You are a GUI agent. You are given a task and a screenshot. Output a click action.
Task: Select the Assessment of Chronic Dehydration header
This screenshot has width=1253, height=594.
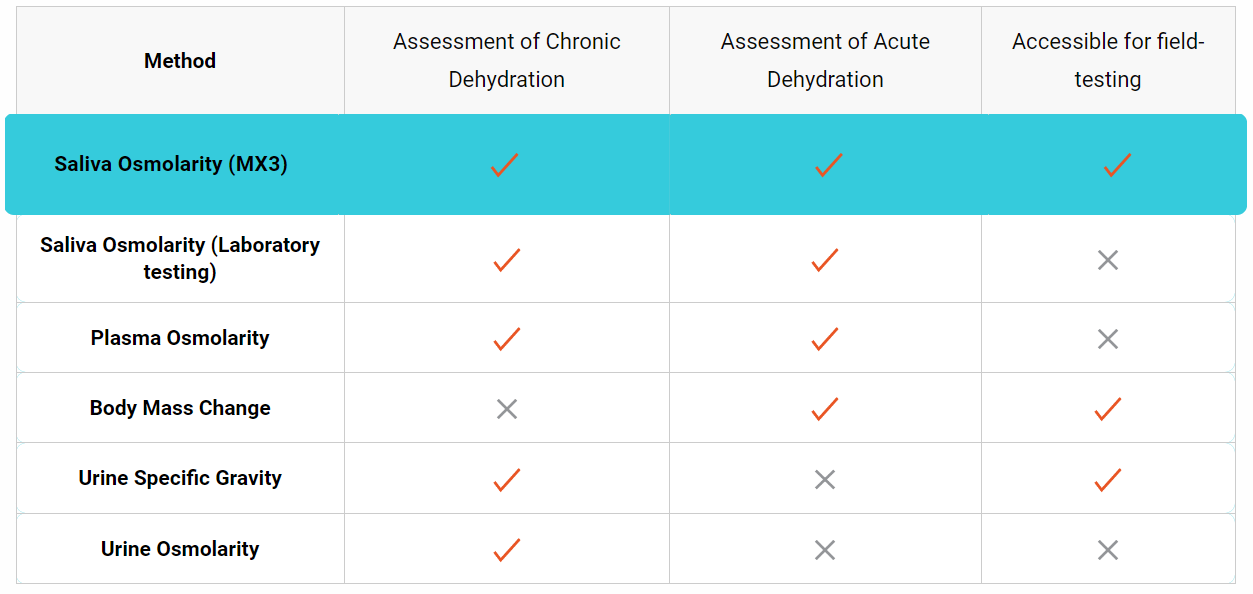point(506,61)
